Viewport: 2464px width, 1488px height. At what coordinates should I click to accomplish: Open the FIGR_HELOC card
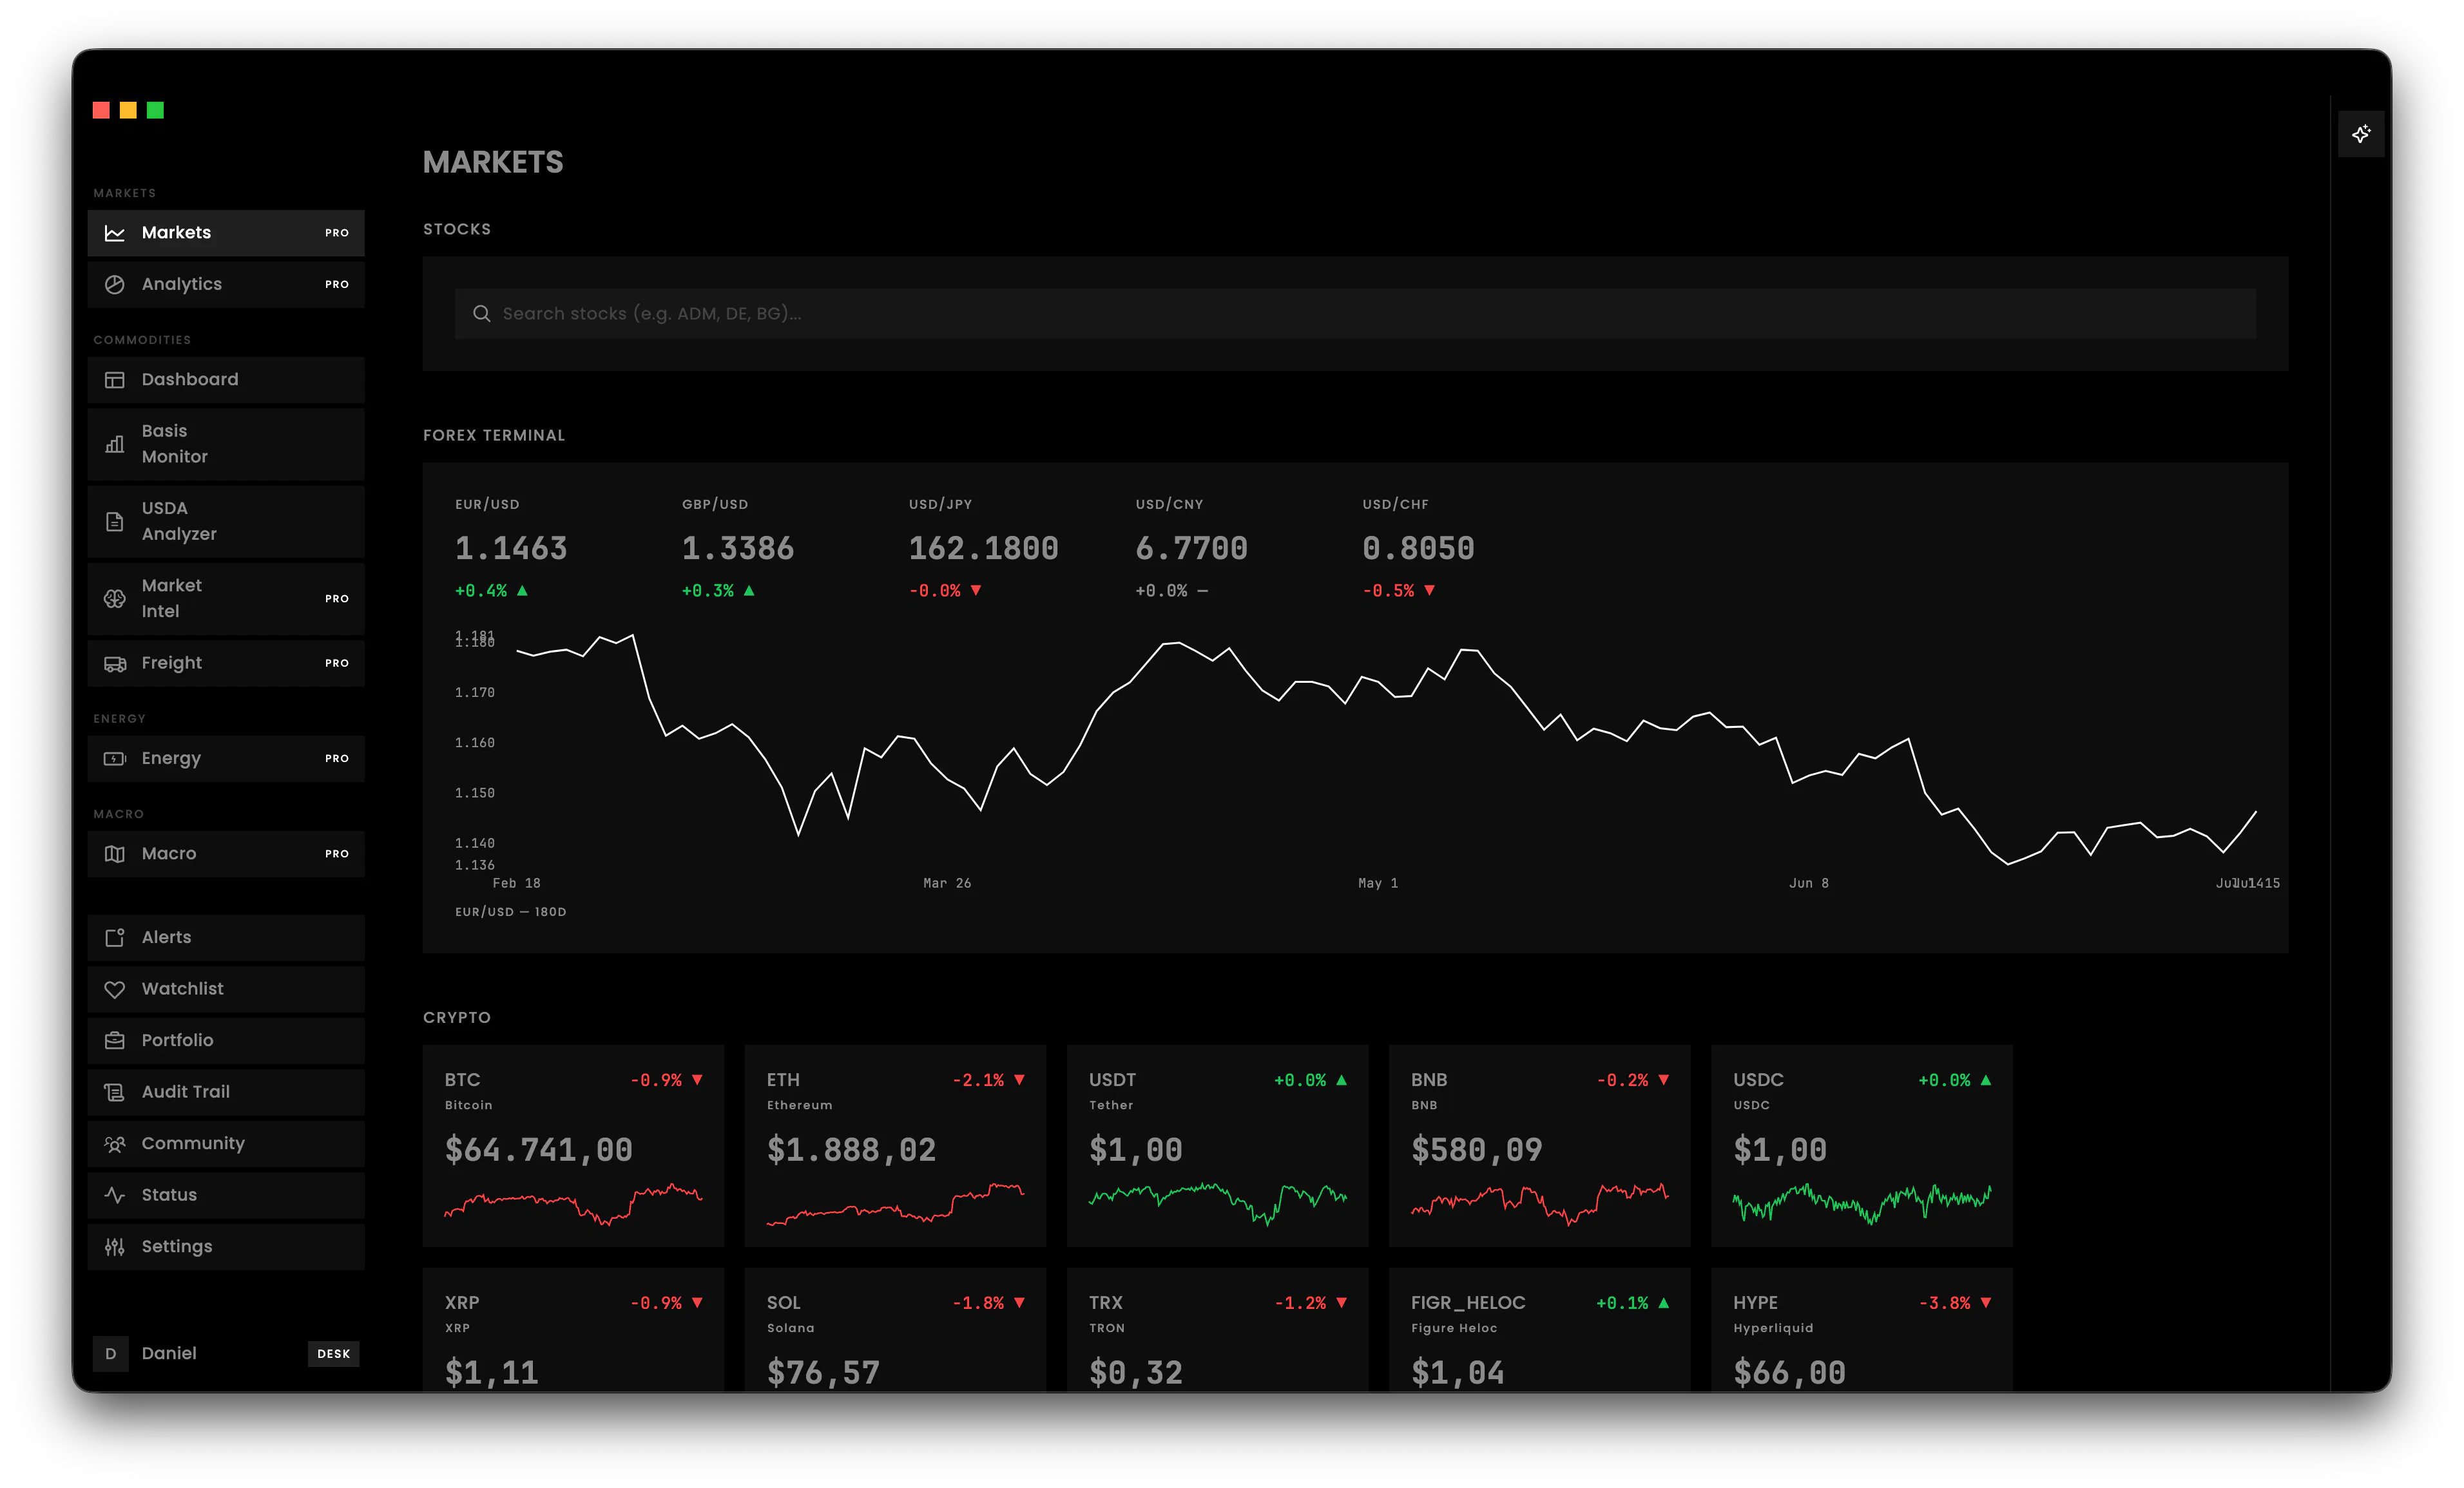(x=1539, y=1330)
